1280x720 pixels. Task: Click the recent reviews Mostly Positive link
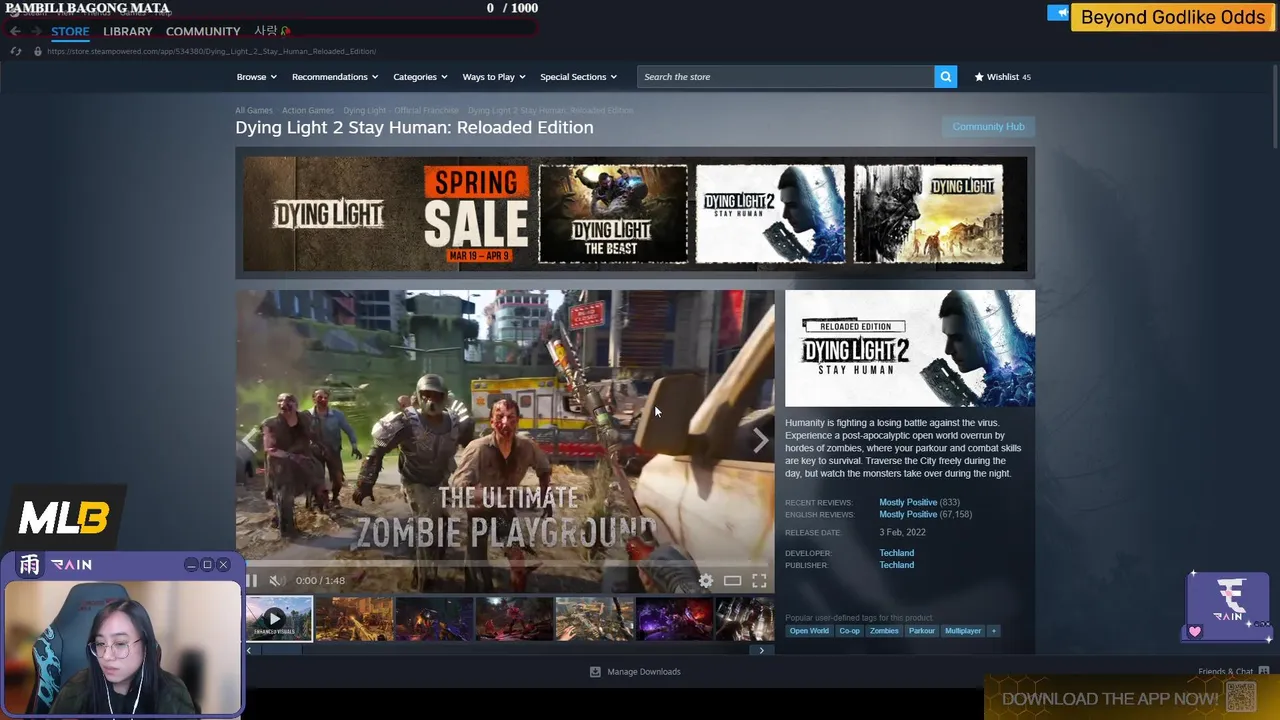(x=908, y=502)
